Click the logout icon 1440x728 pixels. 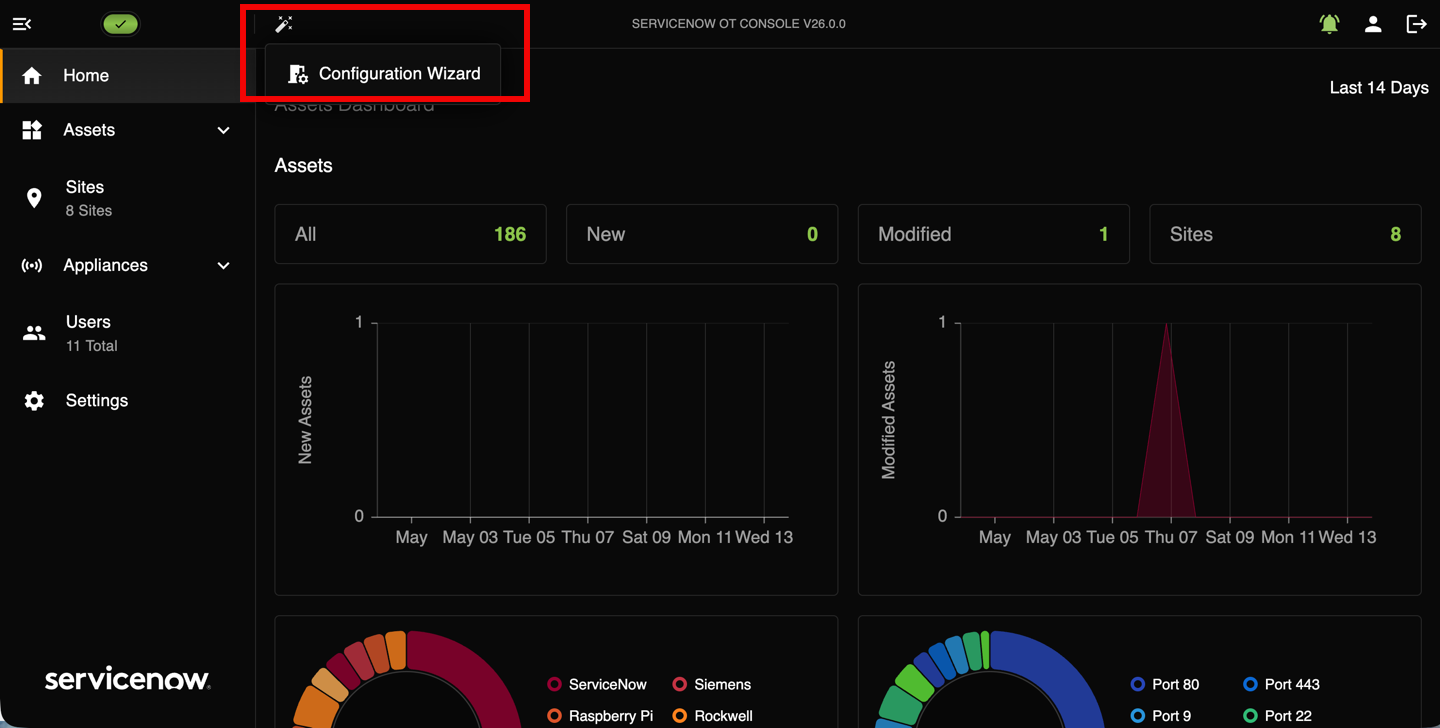click(x=1416, y=24)
